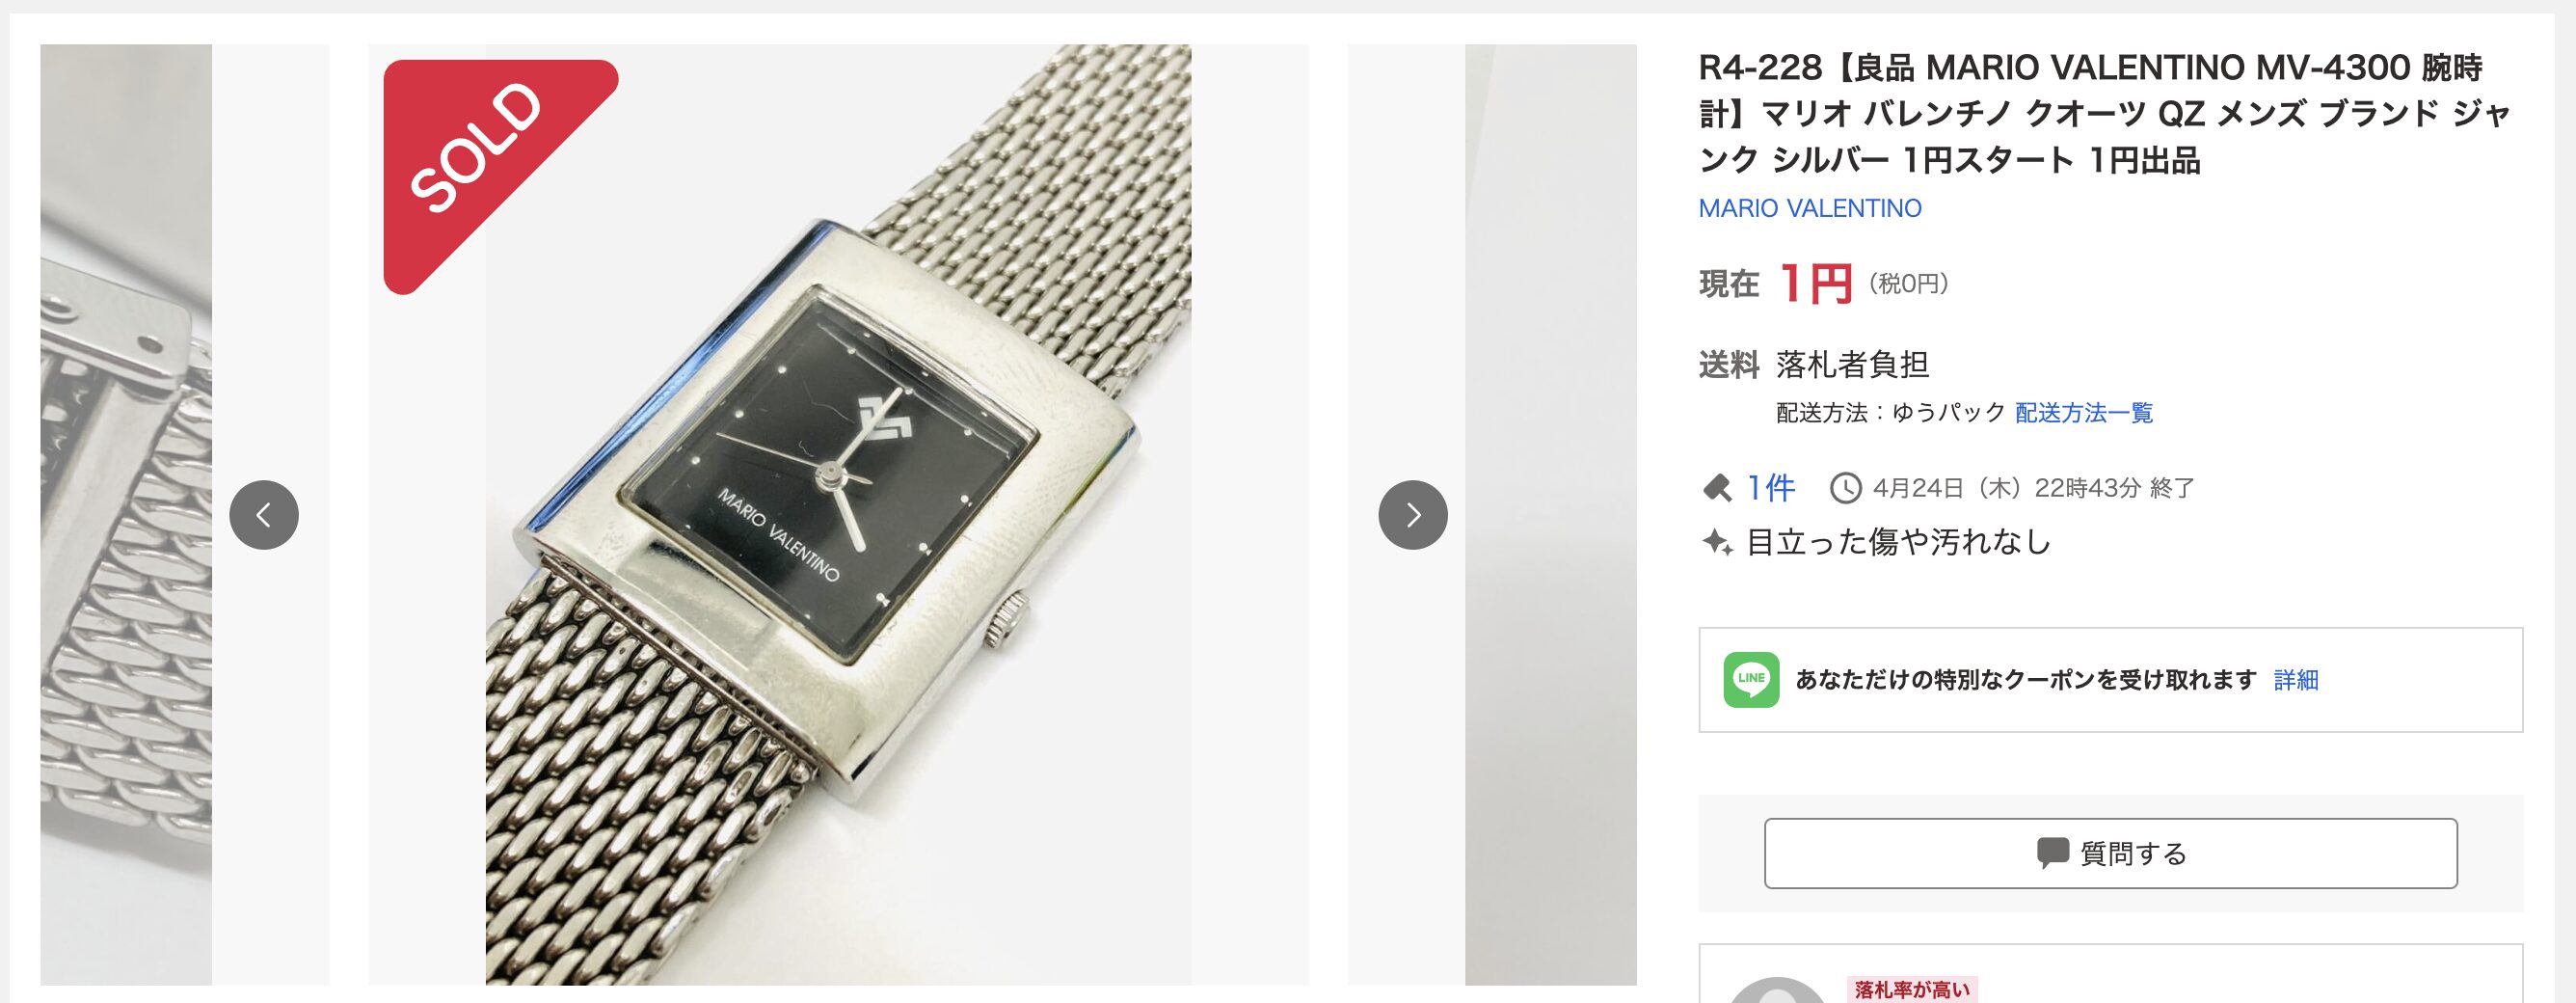This screenshot has height=1003, width=2576.
Task: View the 1件 bid count link
Action: (x=1770, y=488)
